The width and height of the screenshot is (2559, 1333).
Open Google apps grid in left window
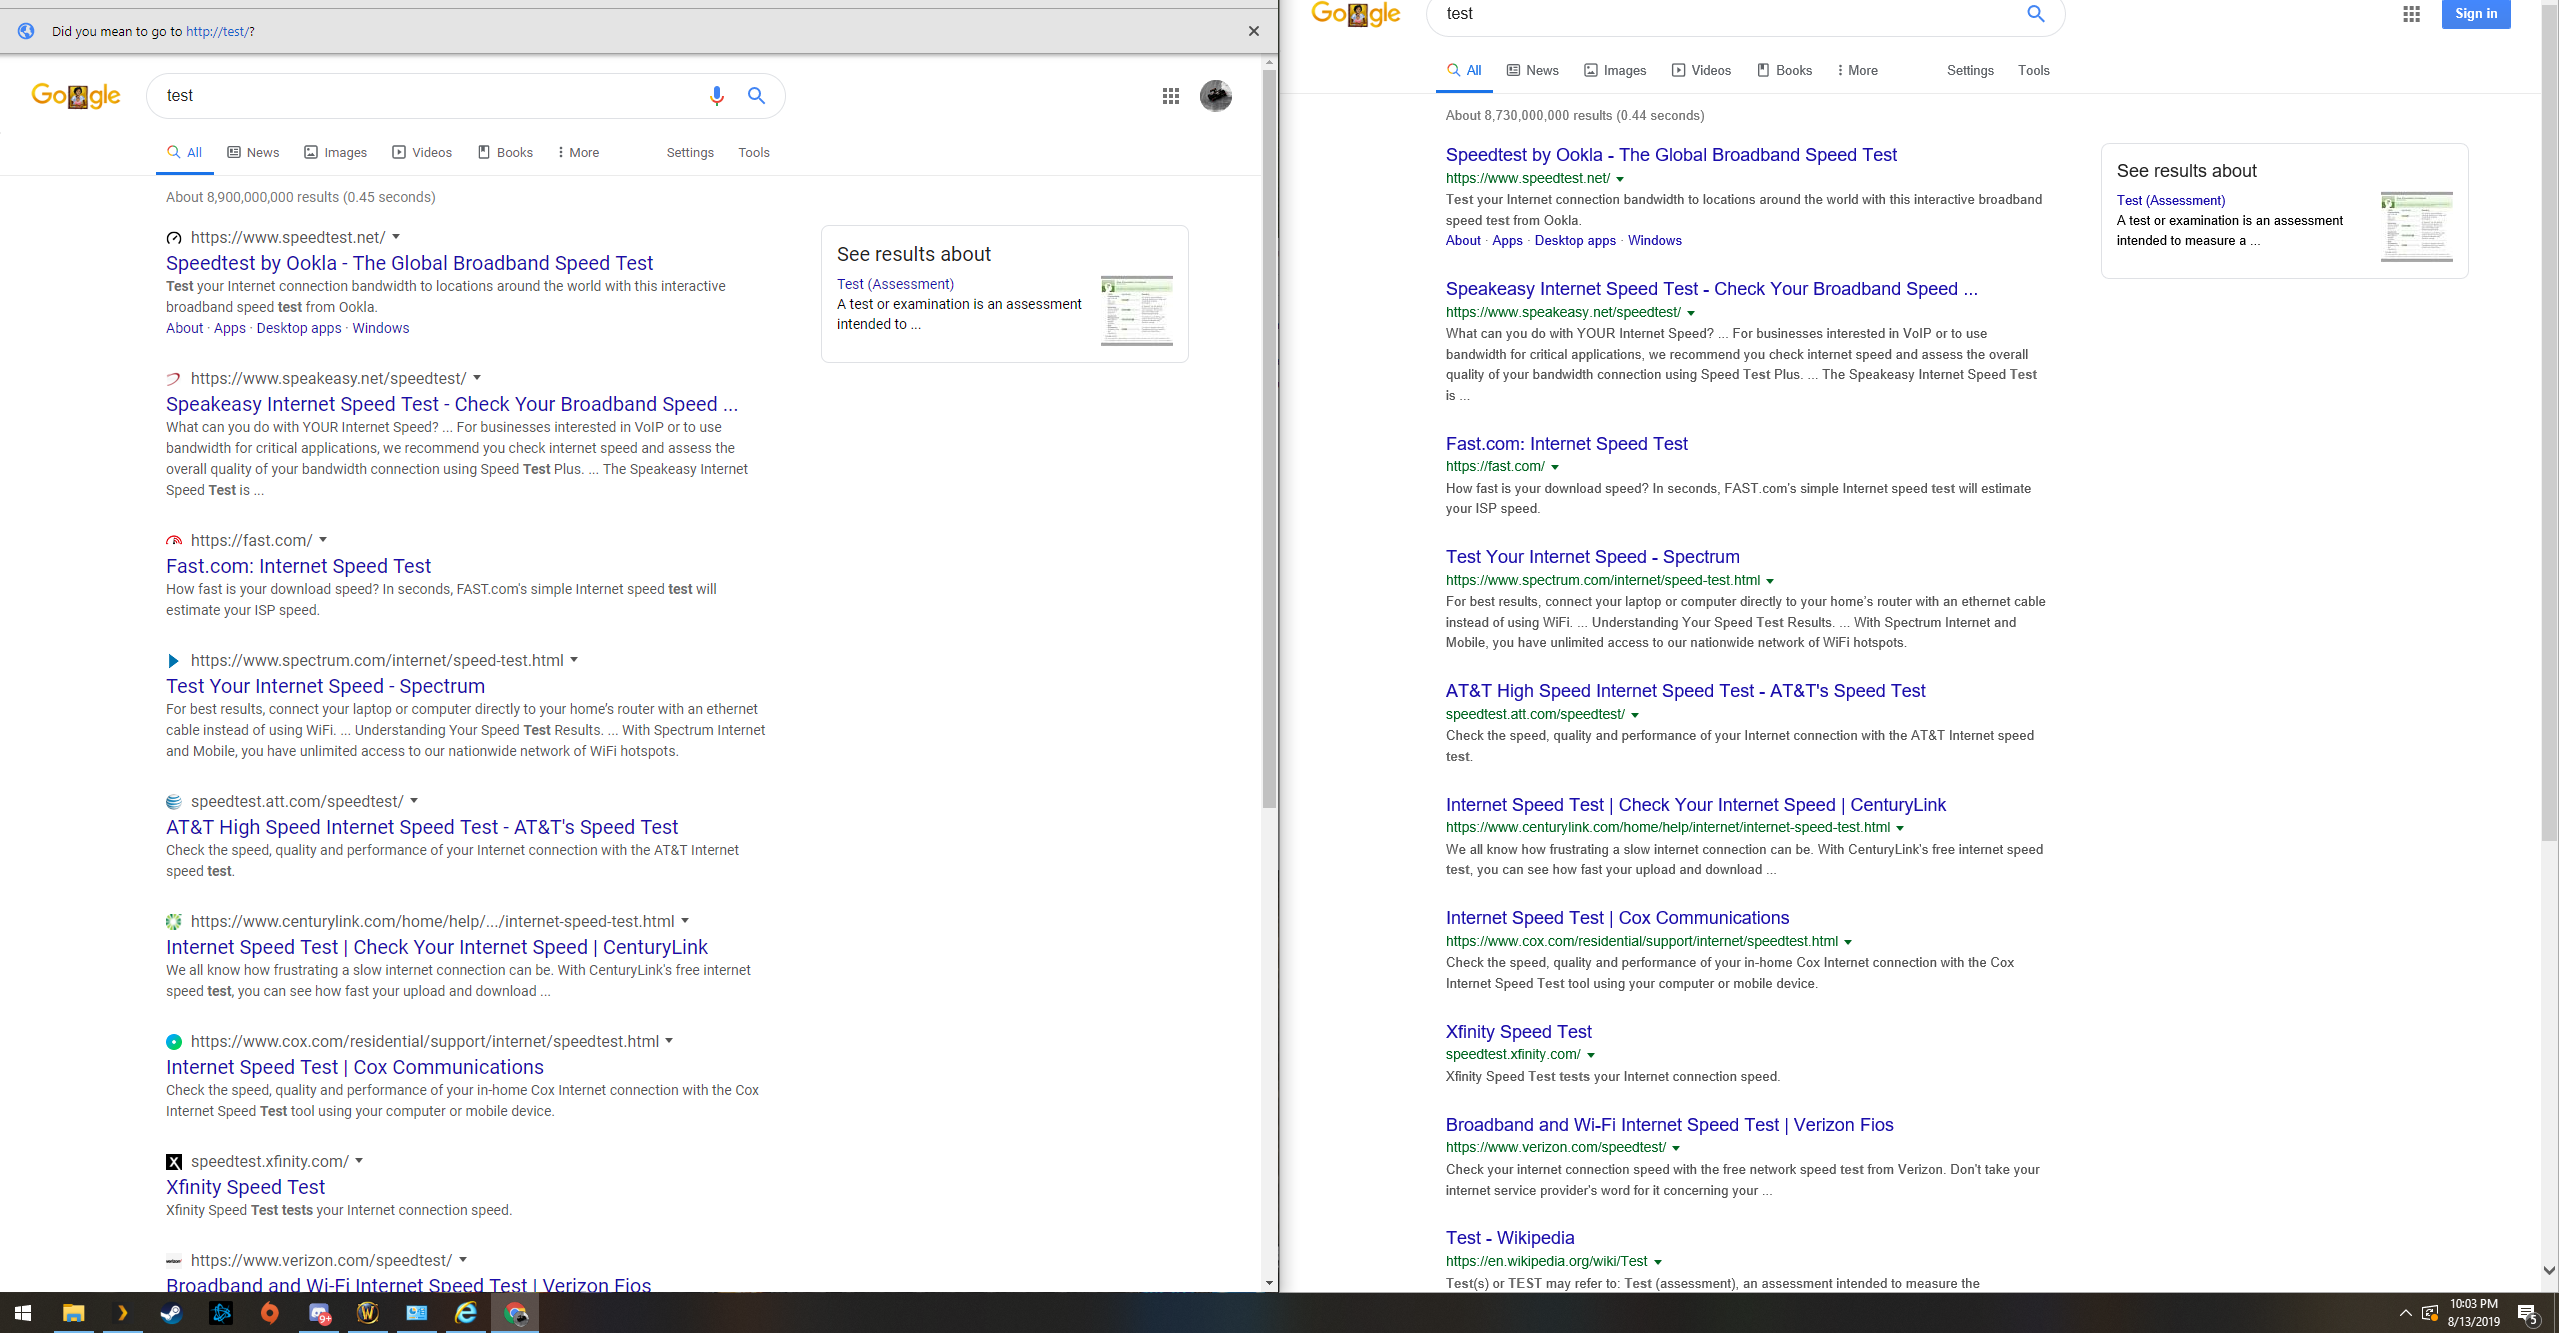coord(1170,96)
